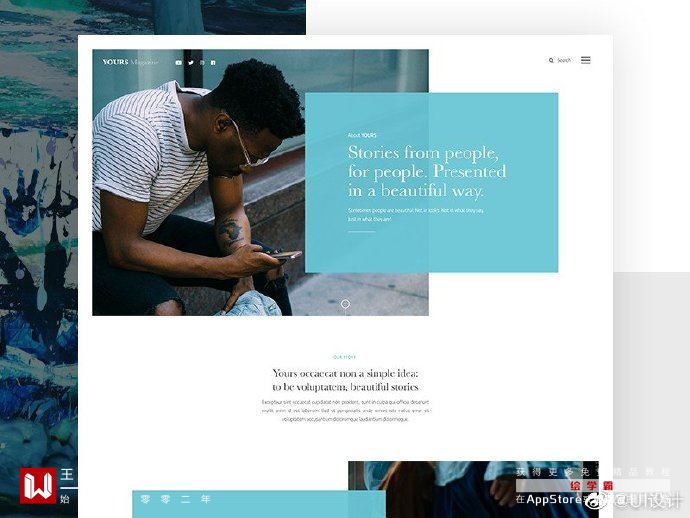
Task: Click the YOURS Magazine logo
Action: pyautogui.click(x=130, y=62)
